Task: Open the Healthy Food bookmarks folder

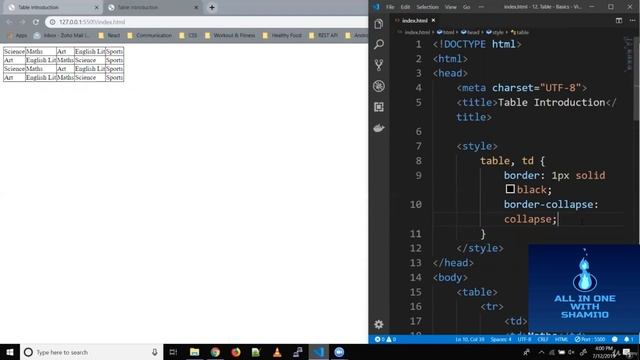Action: (282, 36)
